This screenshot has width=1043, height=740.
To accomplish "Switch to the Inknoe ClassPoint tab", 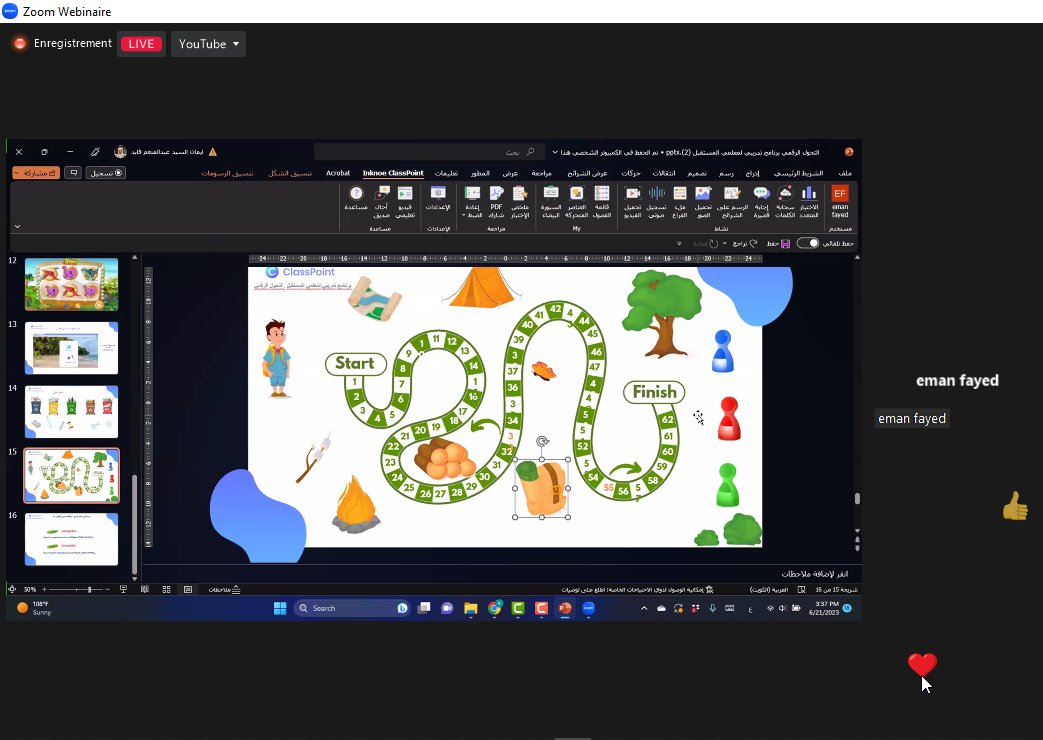I will (393, 173).
